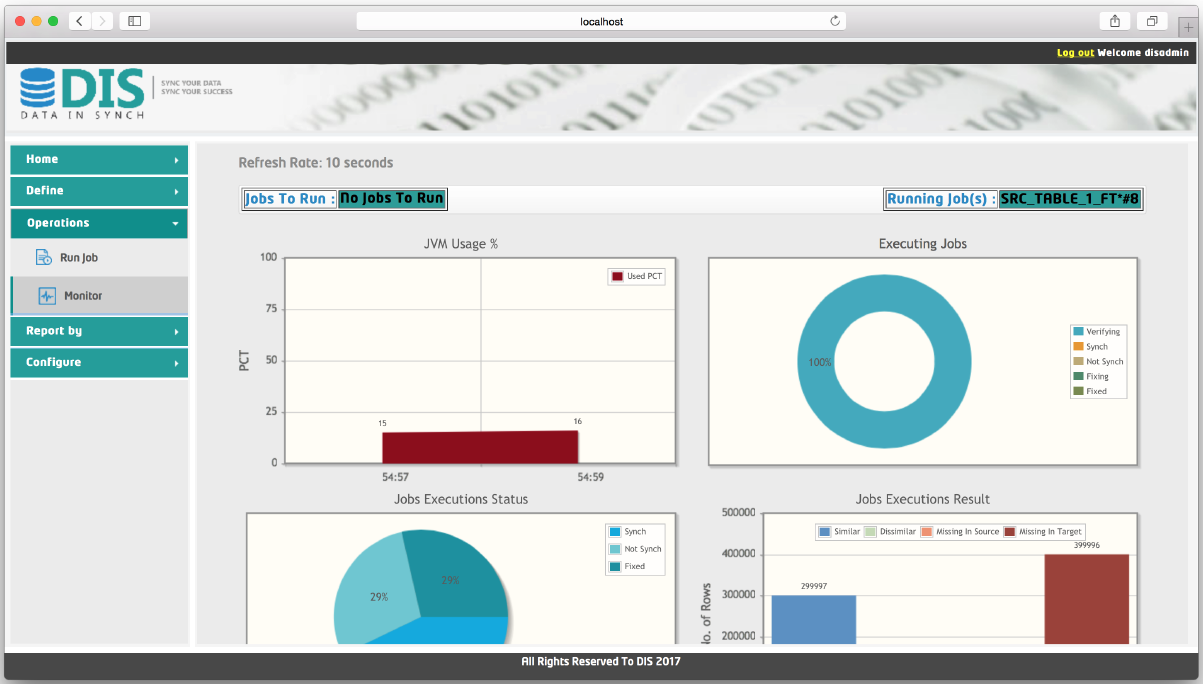Click the SRC_TABLE_1_FT*#8 running job
The image size is (1203, 684).
(1070, 199)
